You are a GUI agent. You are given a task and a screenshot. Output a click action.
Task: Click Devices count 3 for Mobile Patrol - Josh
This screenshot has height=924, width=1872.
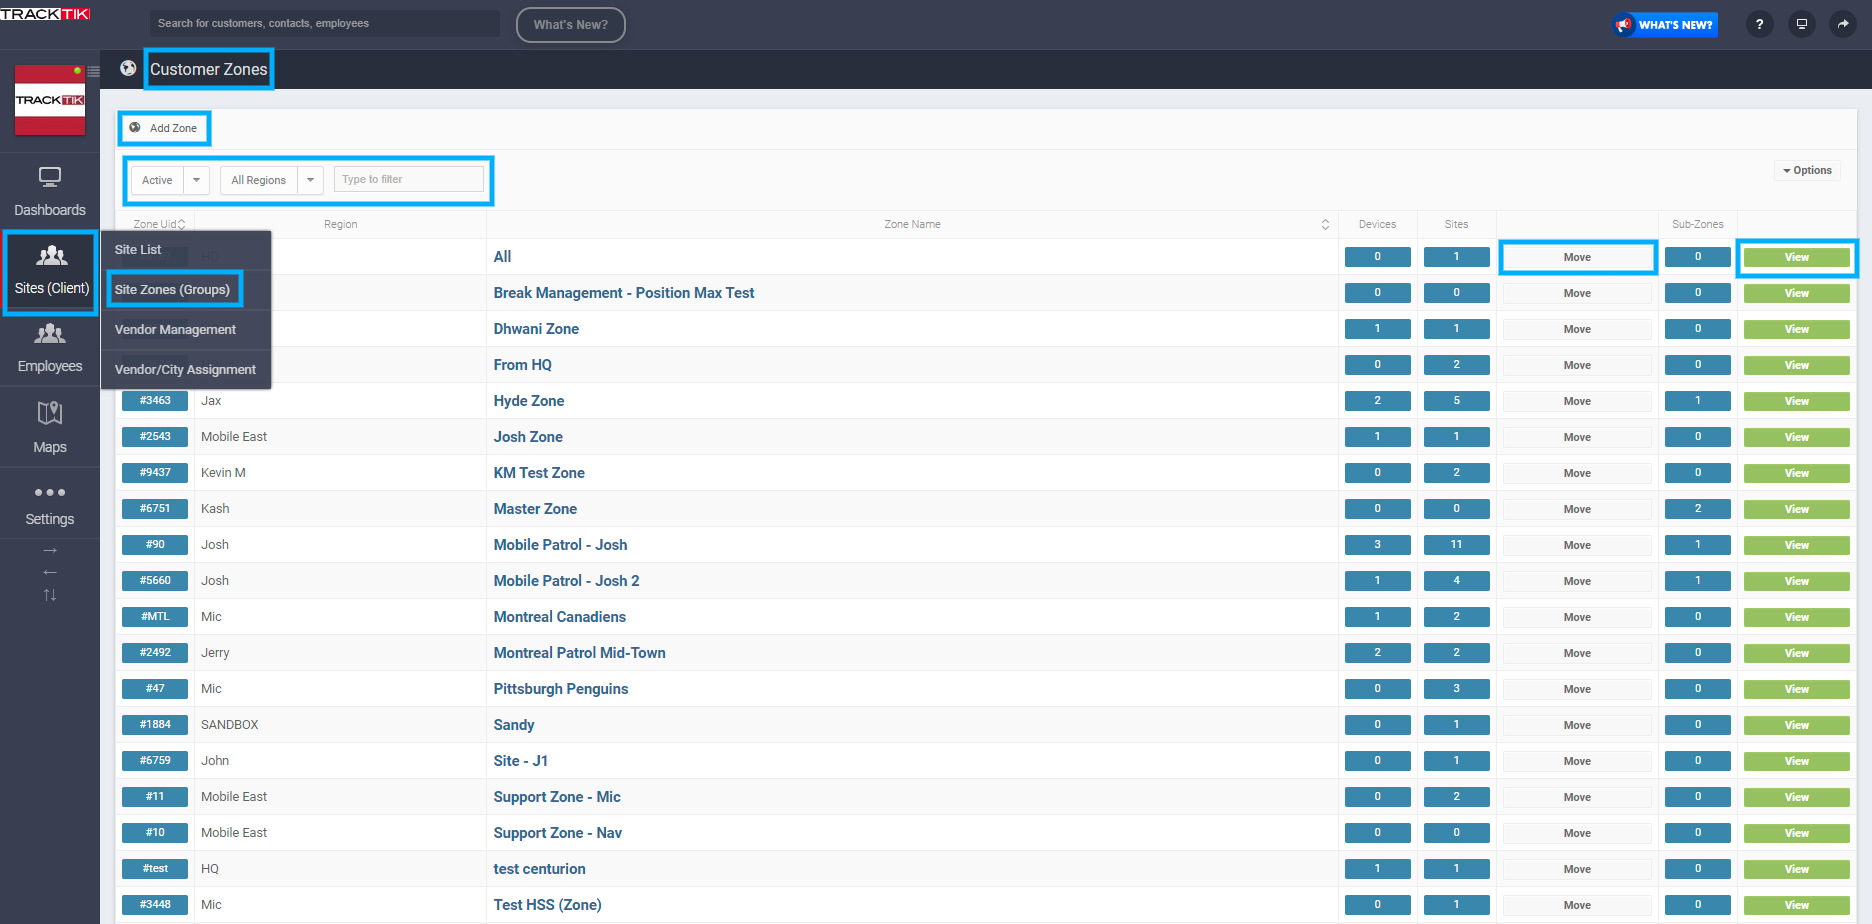pos(1377,545)
